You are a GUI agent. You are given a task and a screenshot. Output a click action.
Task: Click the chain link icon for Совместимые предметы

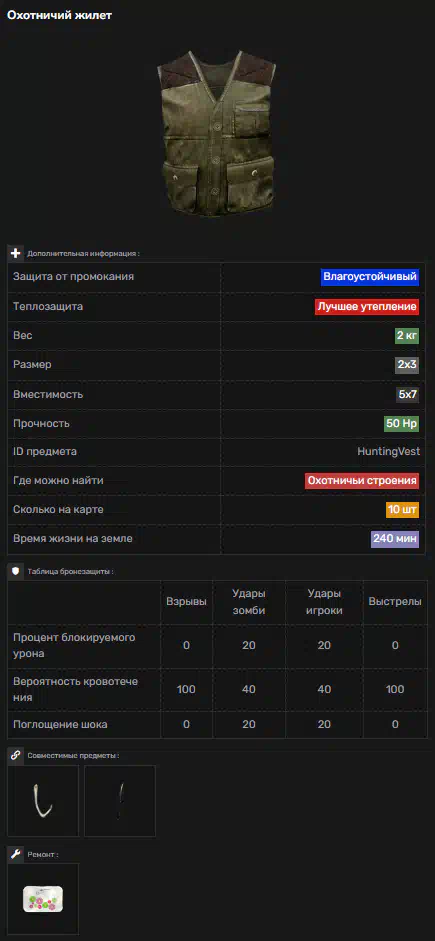(x=16, y=756)
